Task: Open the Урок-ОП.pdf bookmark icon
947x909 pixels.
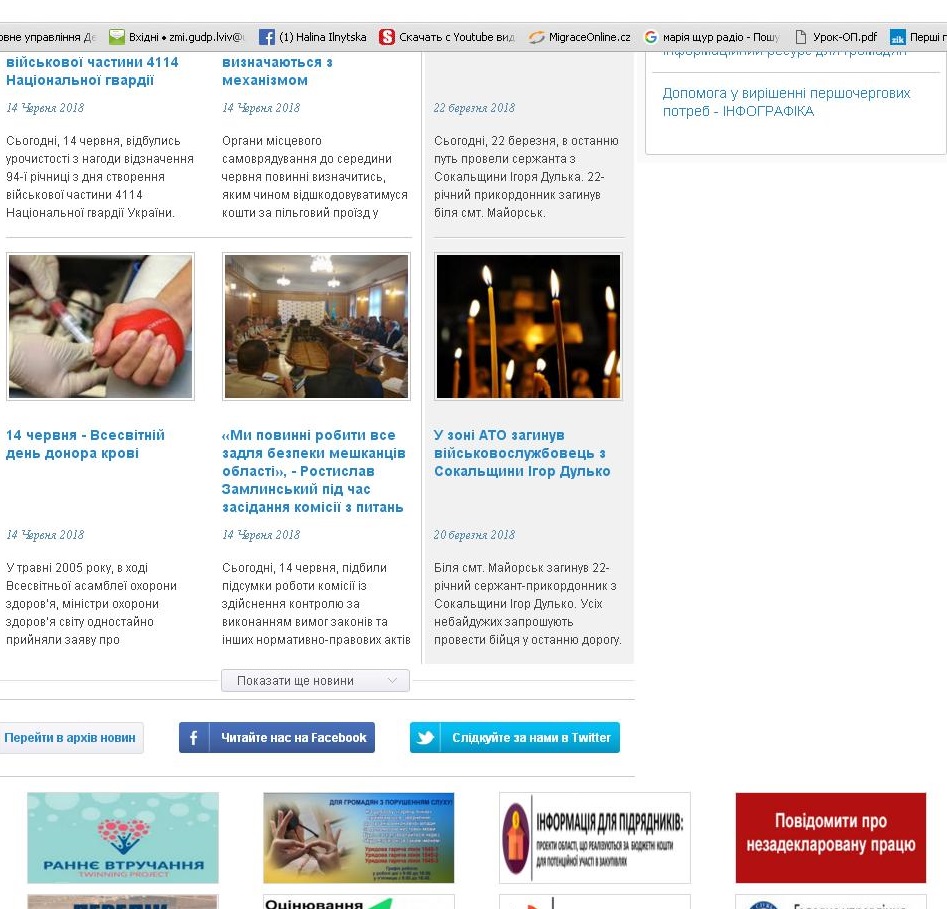Action: [x=800, y=37]
